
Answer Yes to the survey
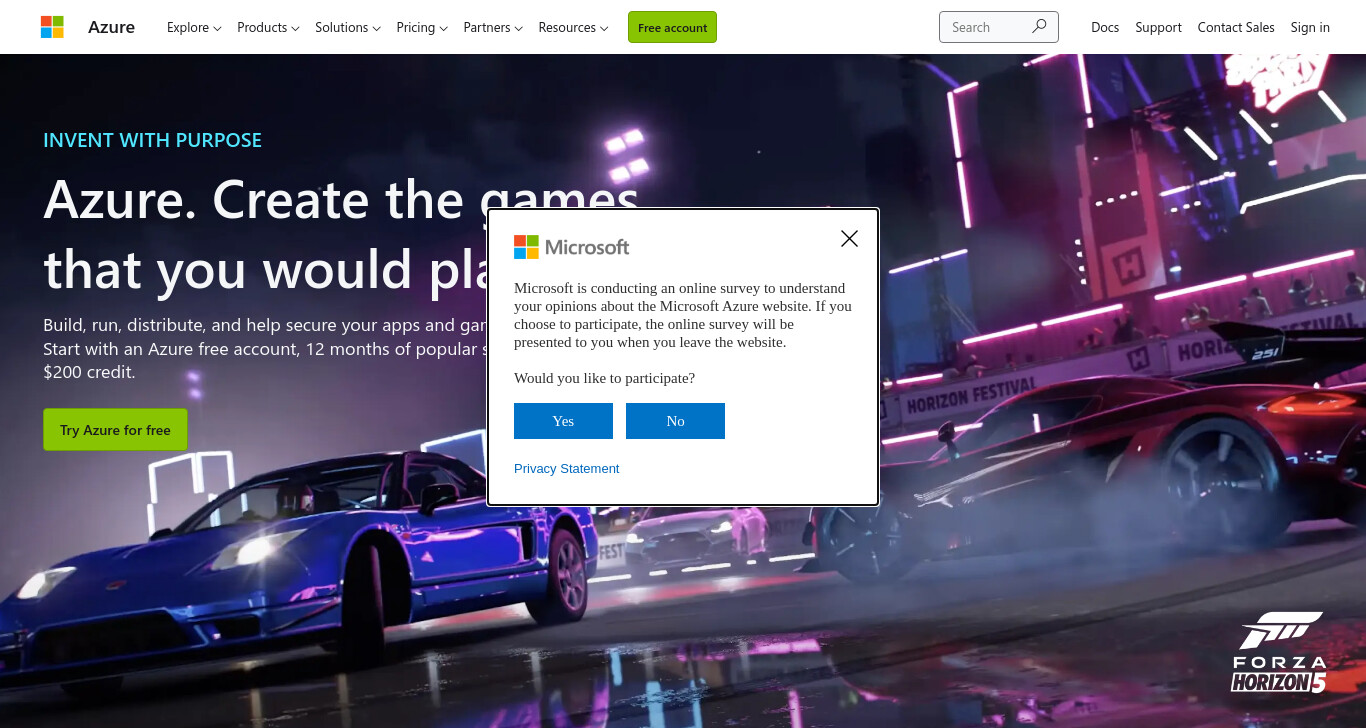pyautogui.click(x=563, y=421)
